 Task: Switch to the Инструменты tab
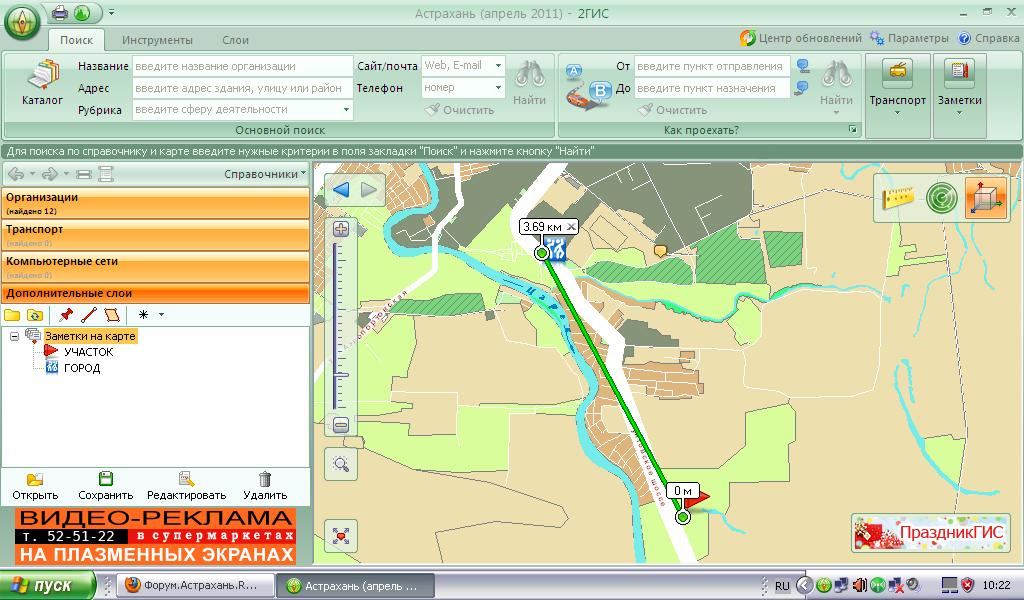[157, 40]
